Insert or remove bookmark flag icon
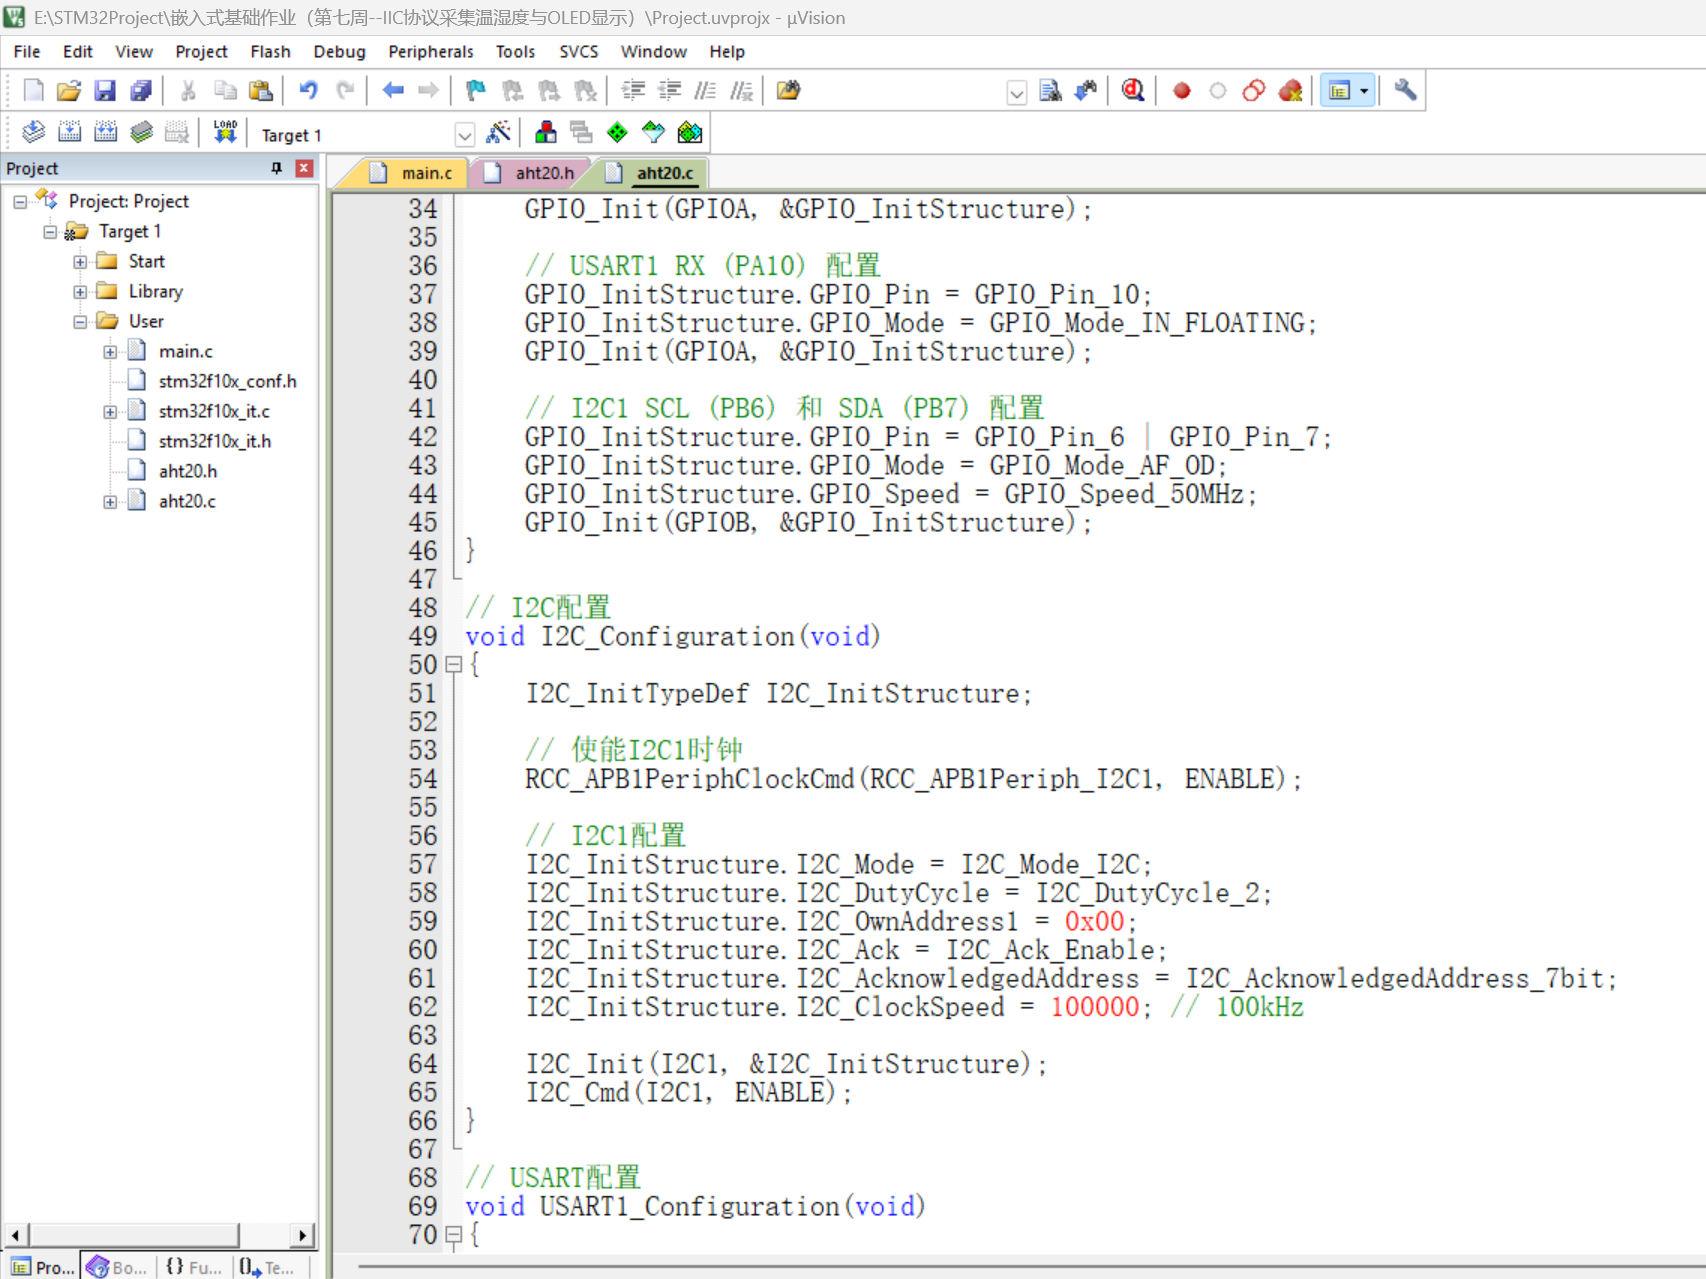Viewport: 1706px width, 1279px height. [x=476, y=91]
